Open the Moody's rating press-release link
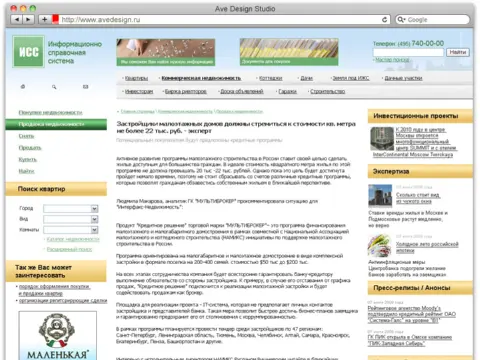480x360 pixels. click(412, 314)
